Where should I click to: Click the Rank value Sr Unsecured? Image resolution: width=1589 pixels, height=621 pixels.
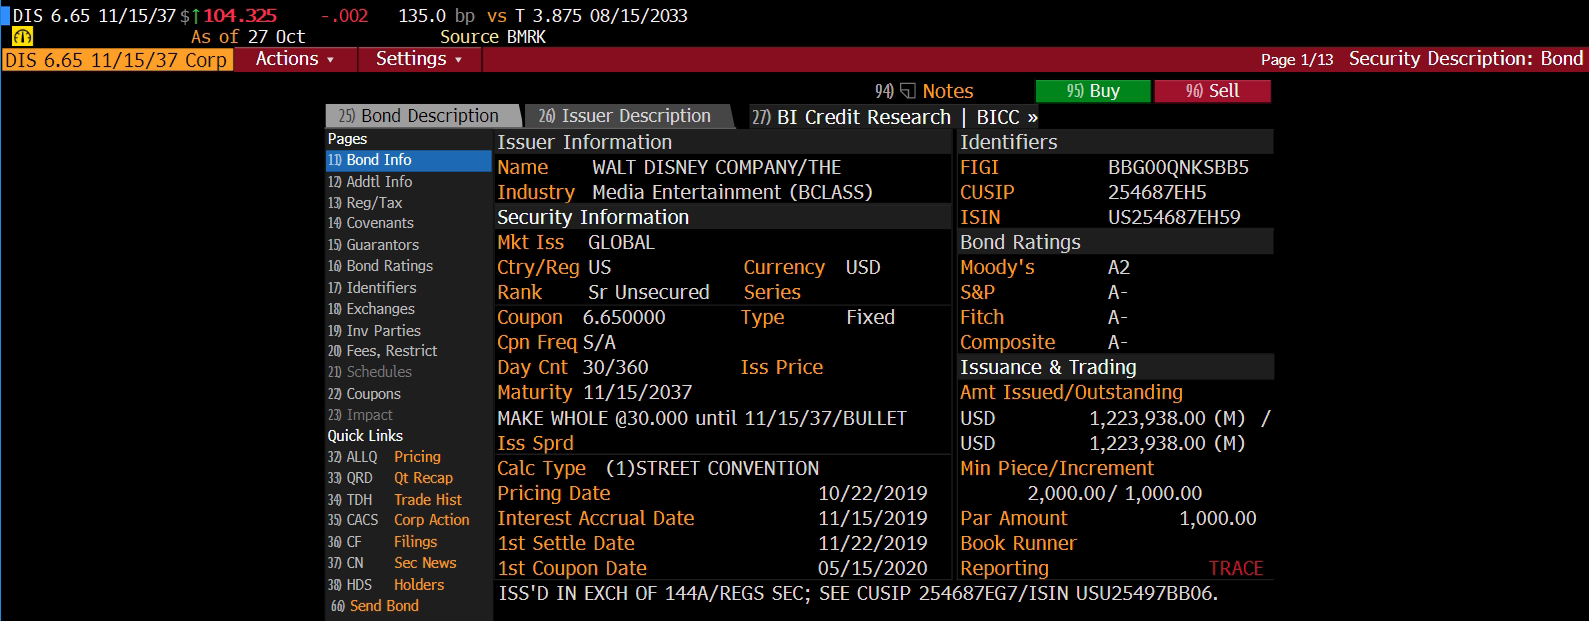(x=648, y=292)
